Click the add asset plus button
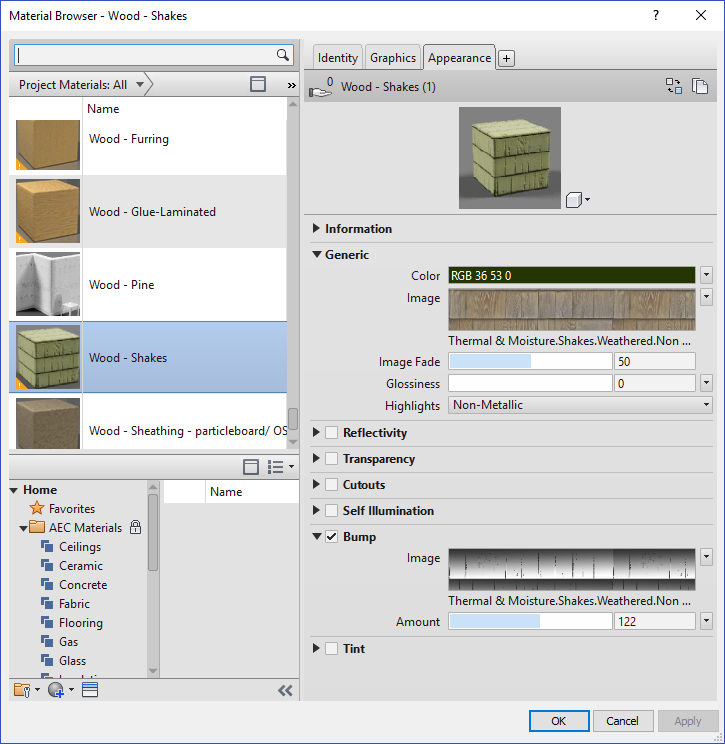Image resolution: width=725 pixels, height=744 pixels. click(506, 59)
